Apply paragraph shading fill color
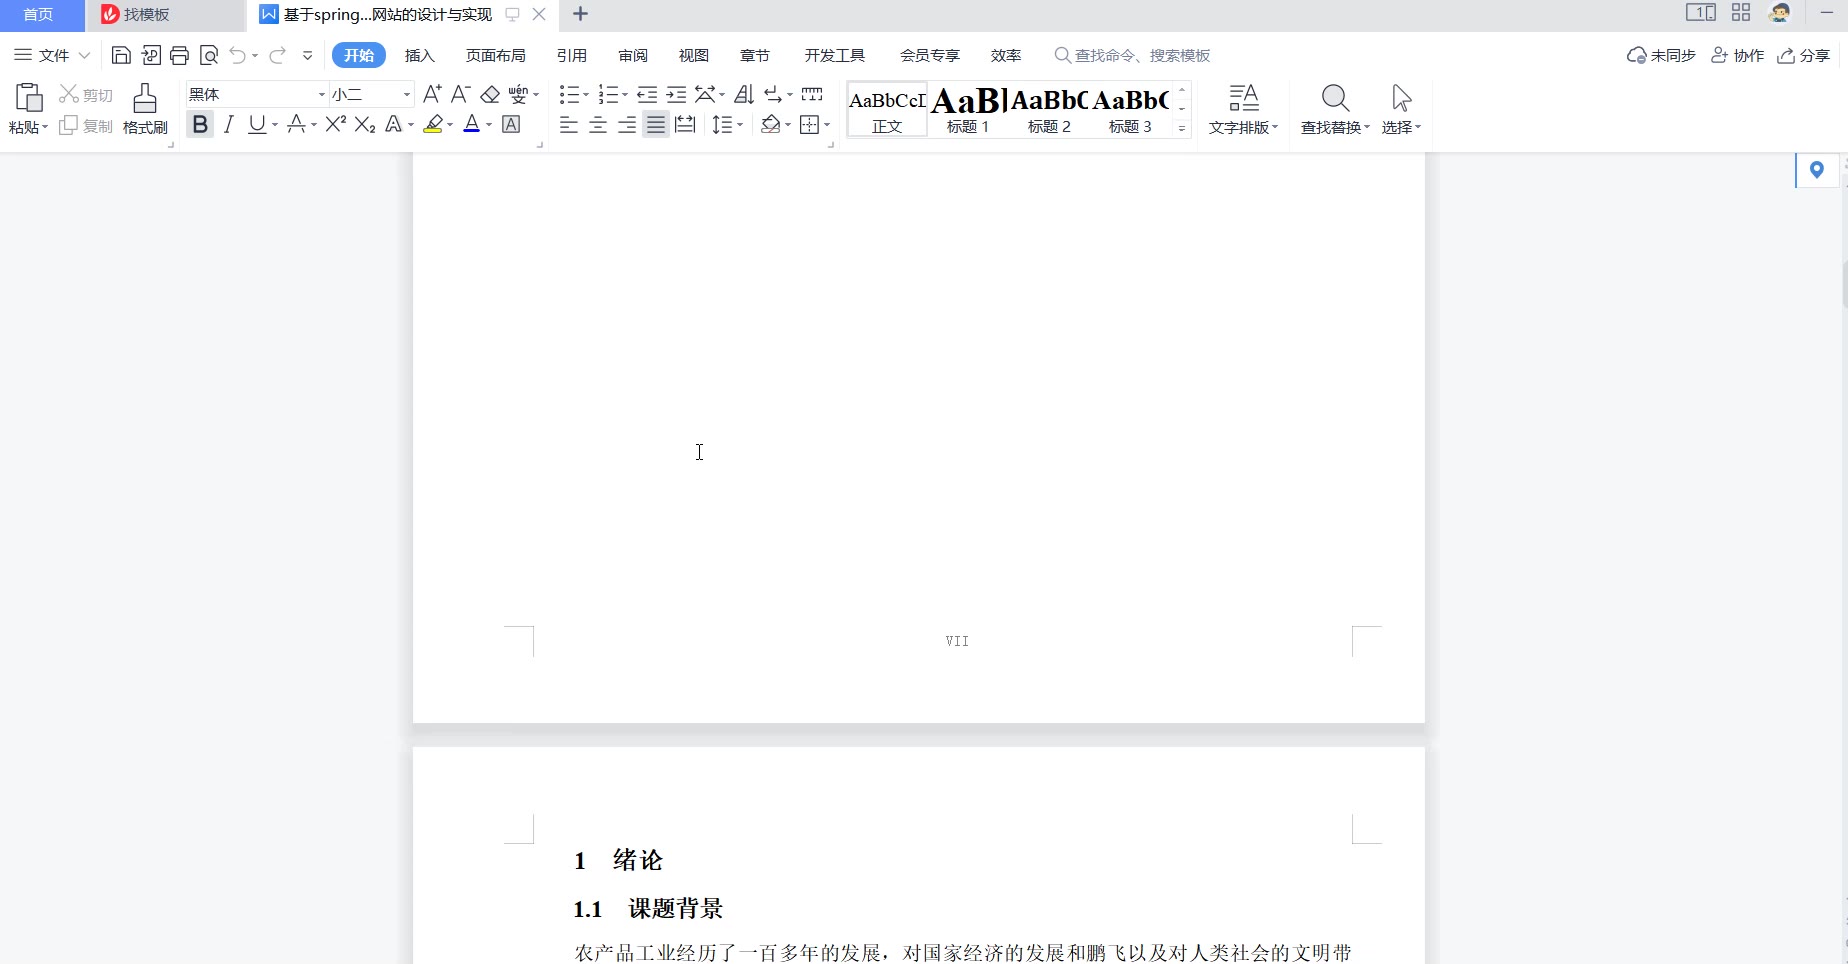 tap(770, 124)
